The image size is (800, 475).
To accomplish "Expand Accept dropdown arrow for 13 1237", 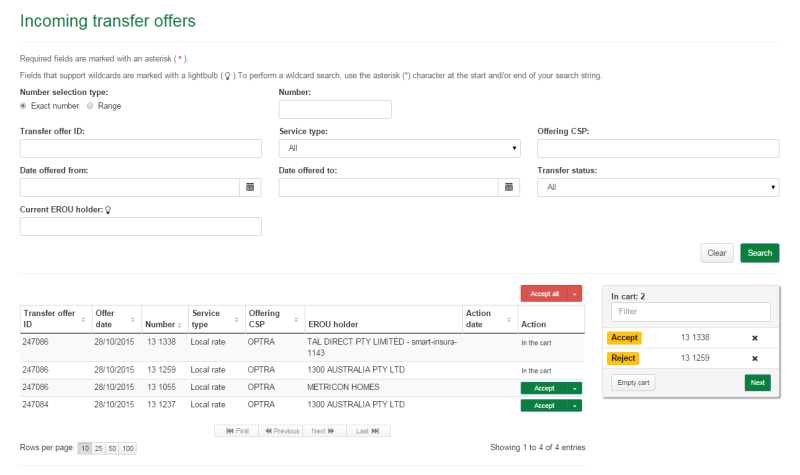I will tap(574, 406).
